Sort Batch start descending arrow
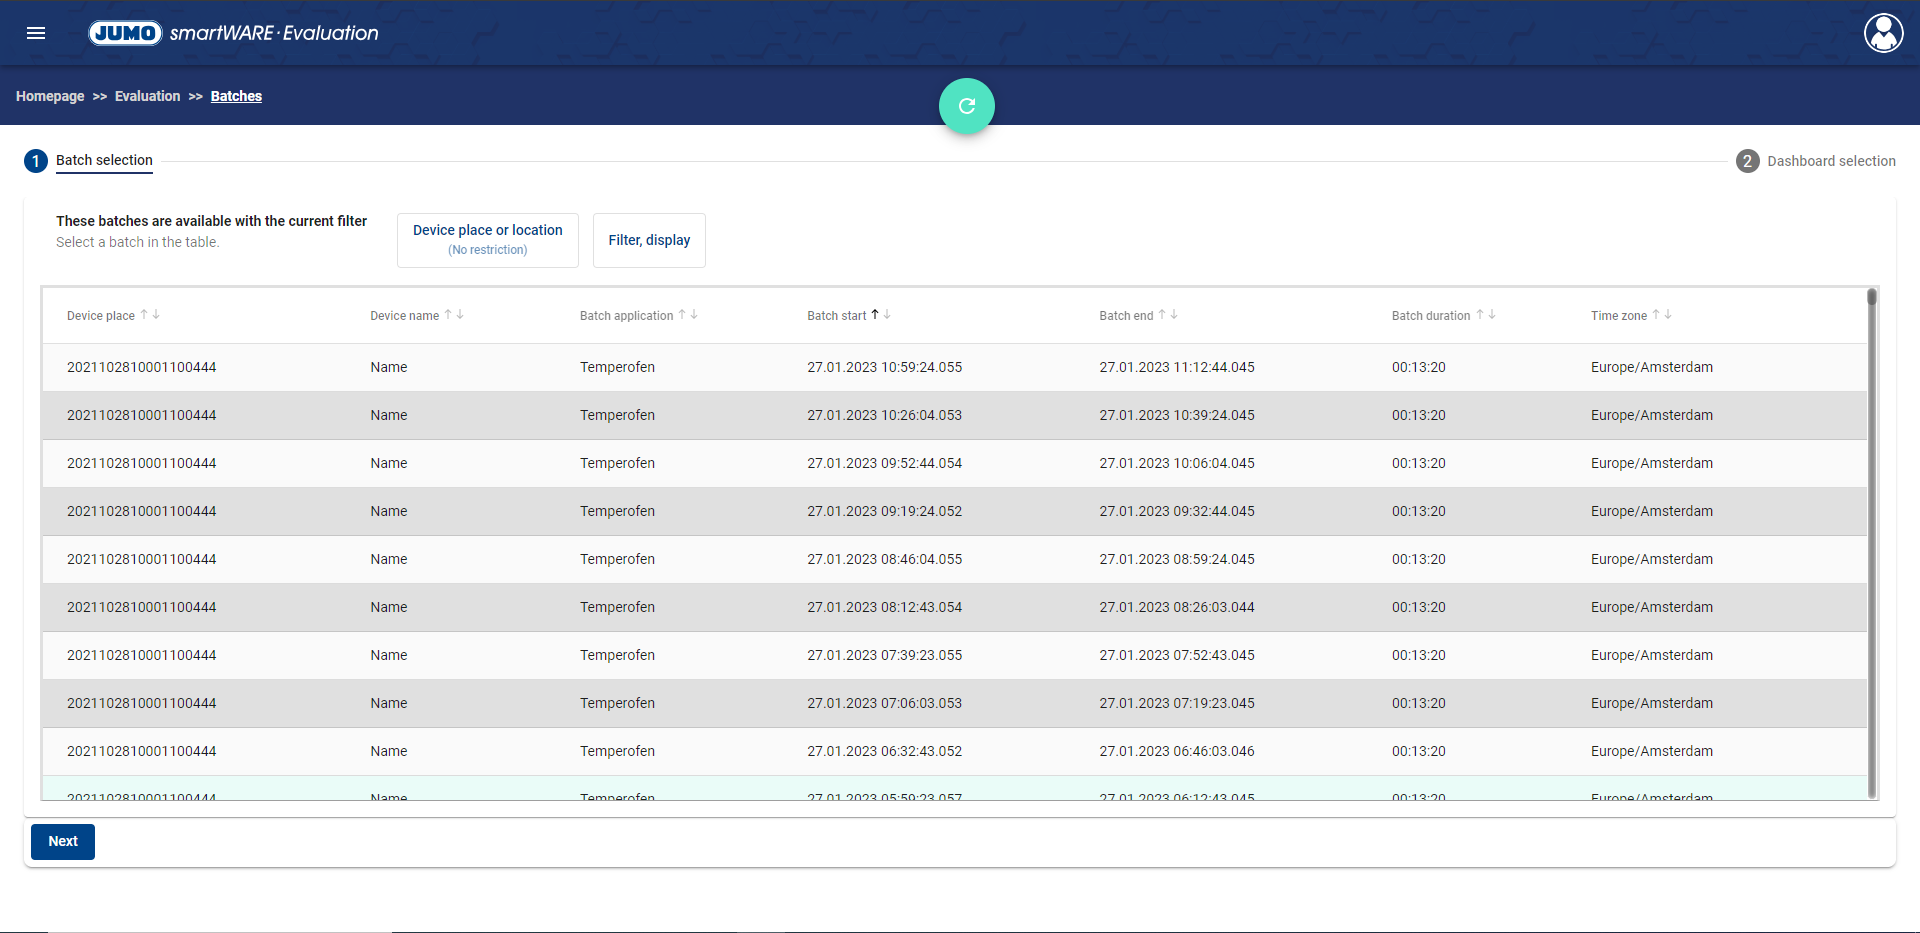The image size is (1920, 933). point(887,314)
